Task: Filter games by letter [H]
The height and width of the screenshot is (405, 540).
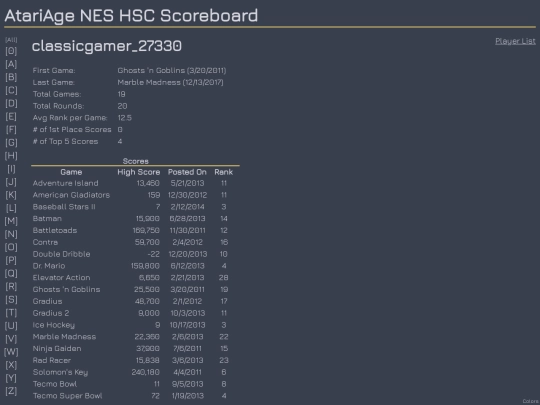Action: 11,156
